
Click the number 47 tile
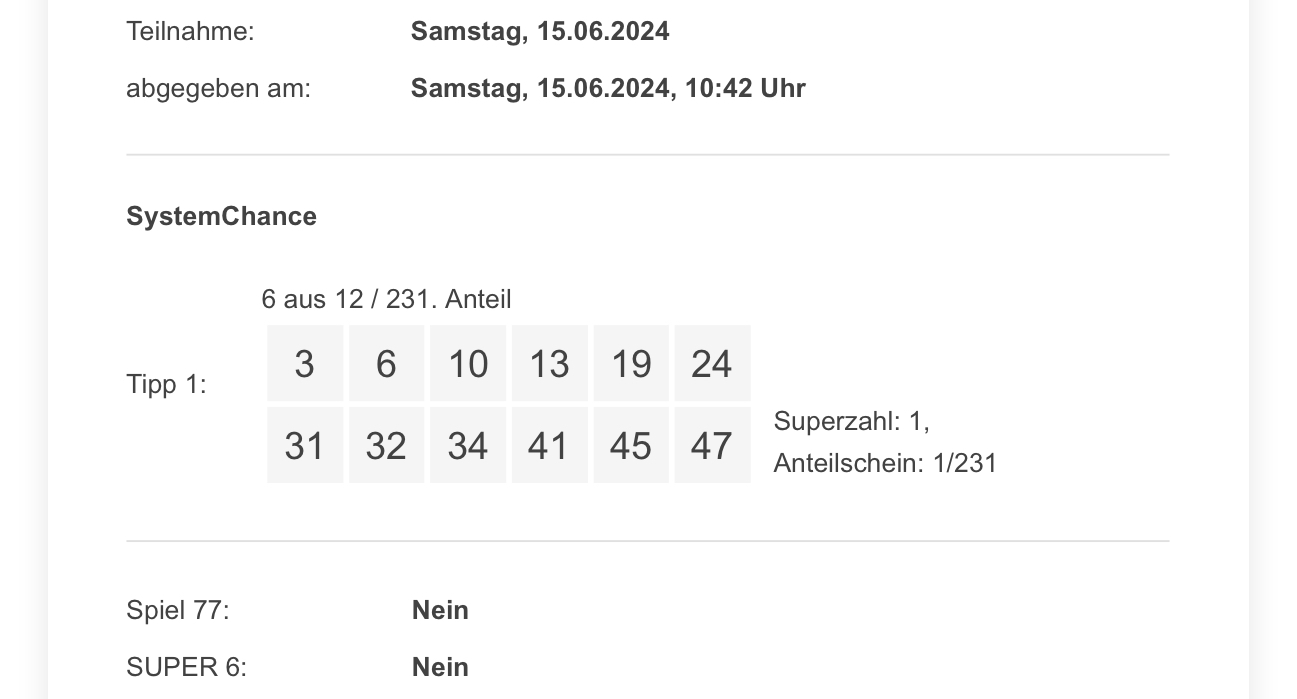click(x=712, y=445)
